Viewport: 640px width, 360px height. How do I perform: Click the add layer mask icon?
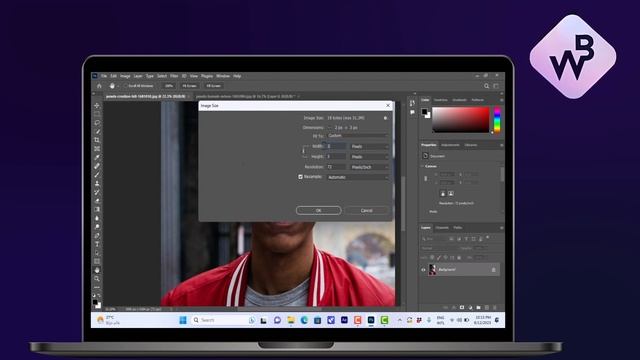point(462,307)
